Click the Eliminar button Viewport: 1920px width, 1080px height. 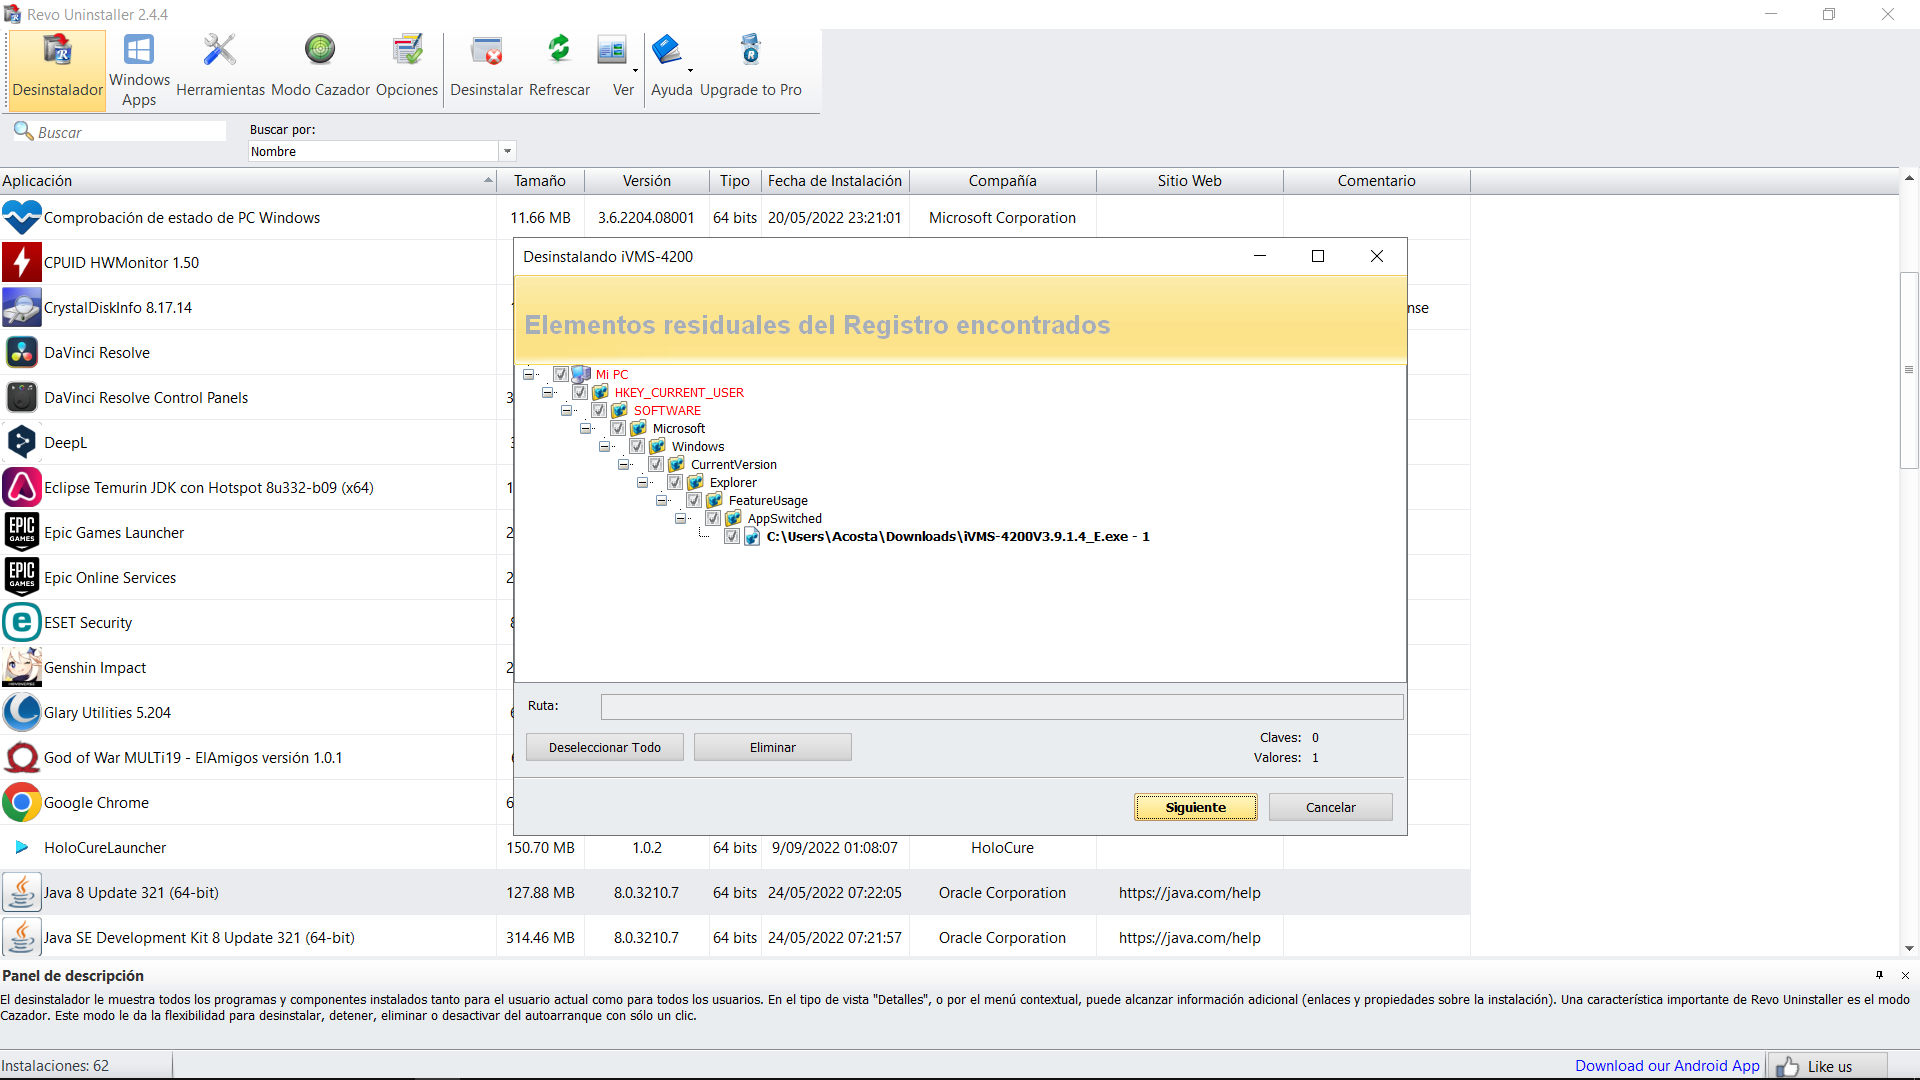pos(773,747)
